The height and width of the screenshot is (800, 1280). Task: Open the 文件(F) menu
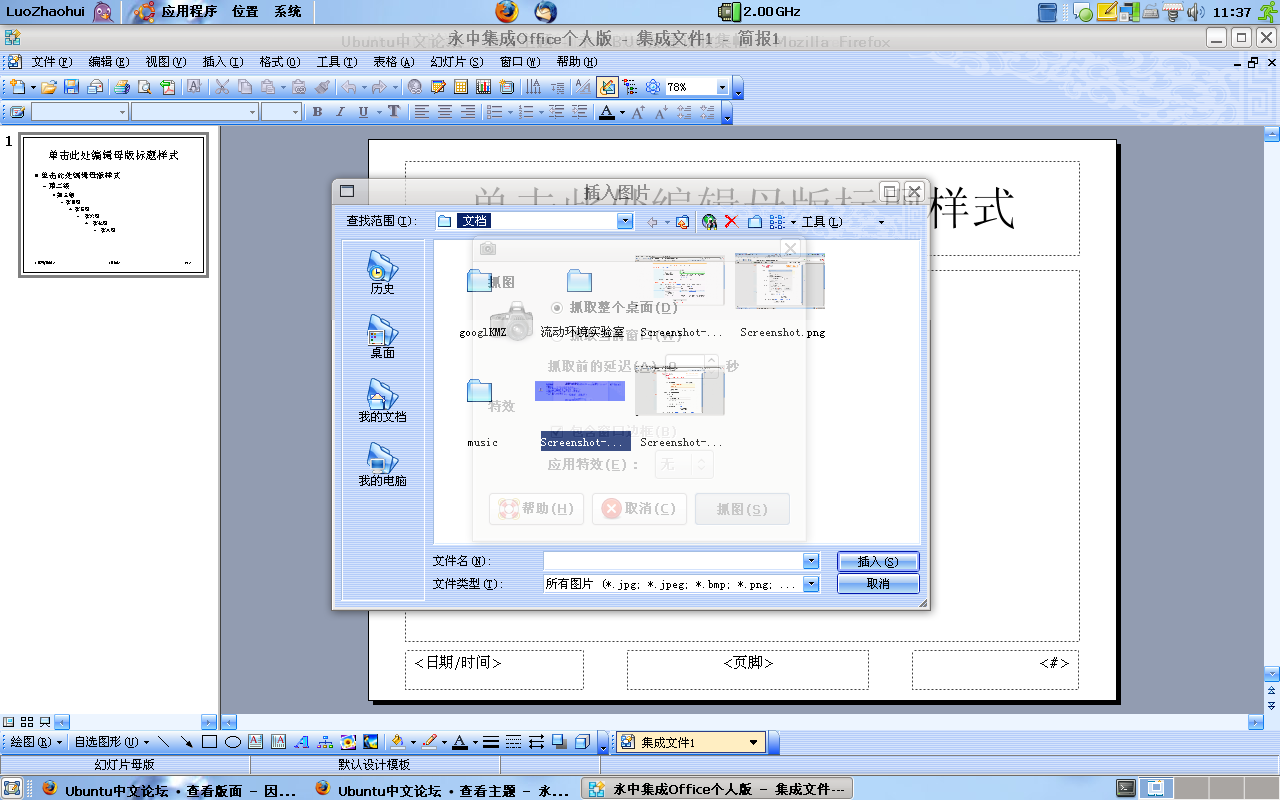pos(52,62)
